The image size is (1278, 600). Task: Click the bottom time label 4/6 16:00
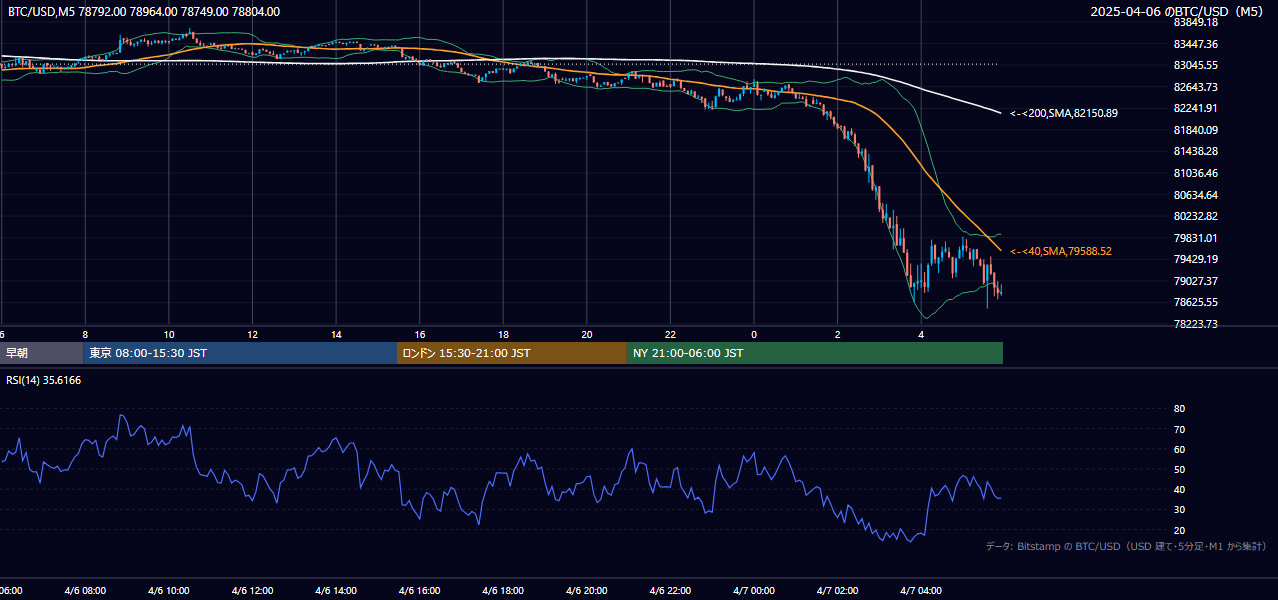(x=420, y=591)
